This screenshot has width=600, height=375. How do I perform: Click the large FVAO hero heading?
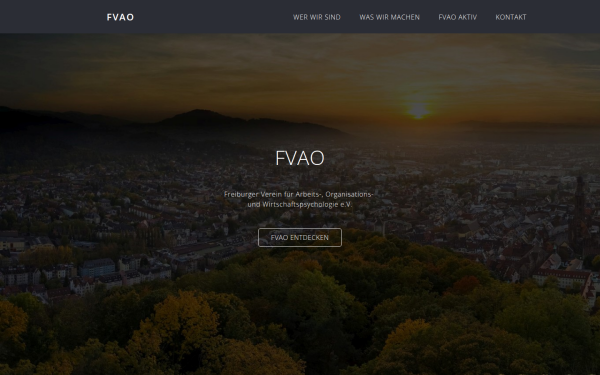(300, 158)
